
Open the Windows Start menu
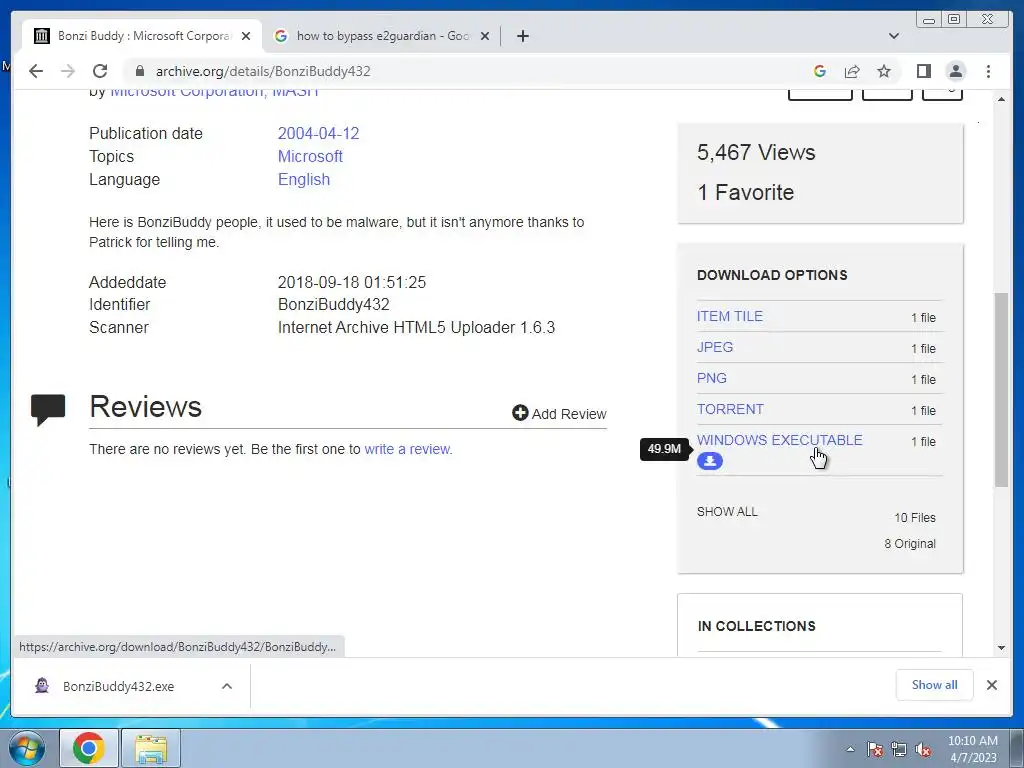(x=27, y=748)
